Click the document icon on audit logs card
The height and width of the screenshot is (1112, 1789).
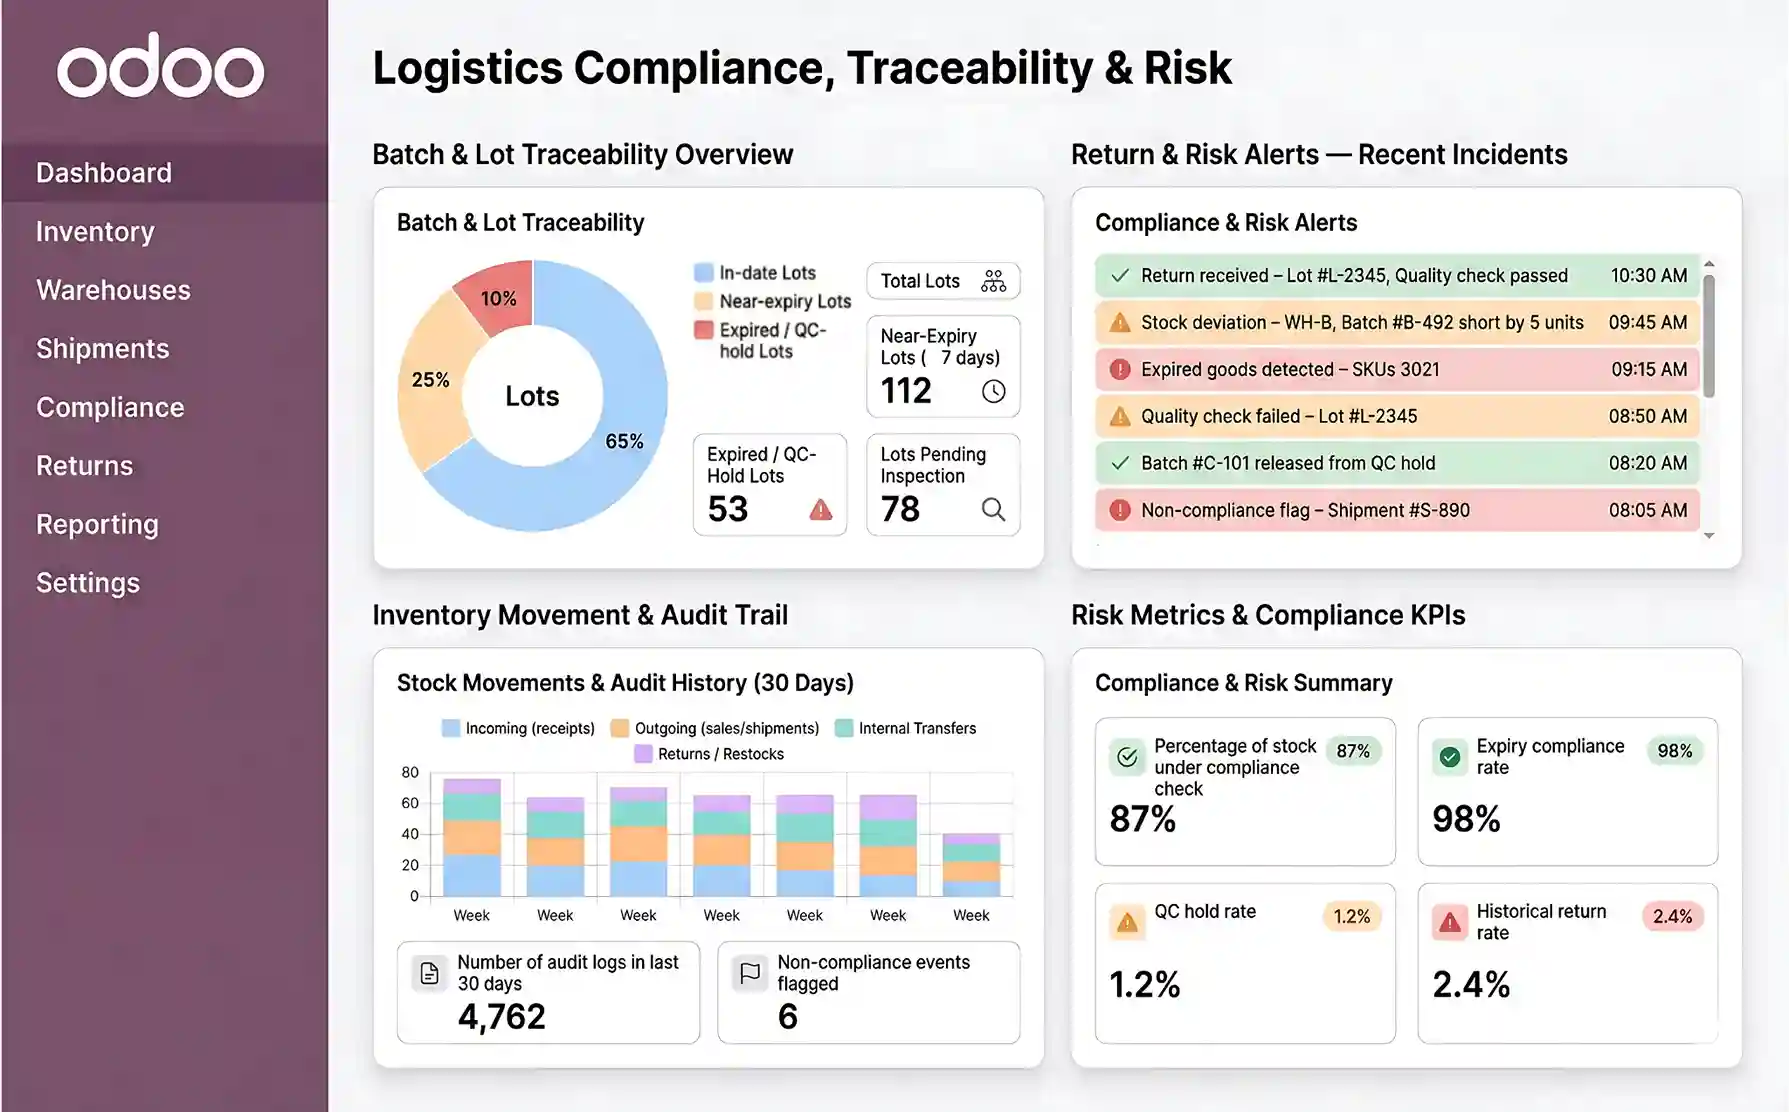click(429, 971)
